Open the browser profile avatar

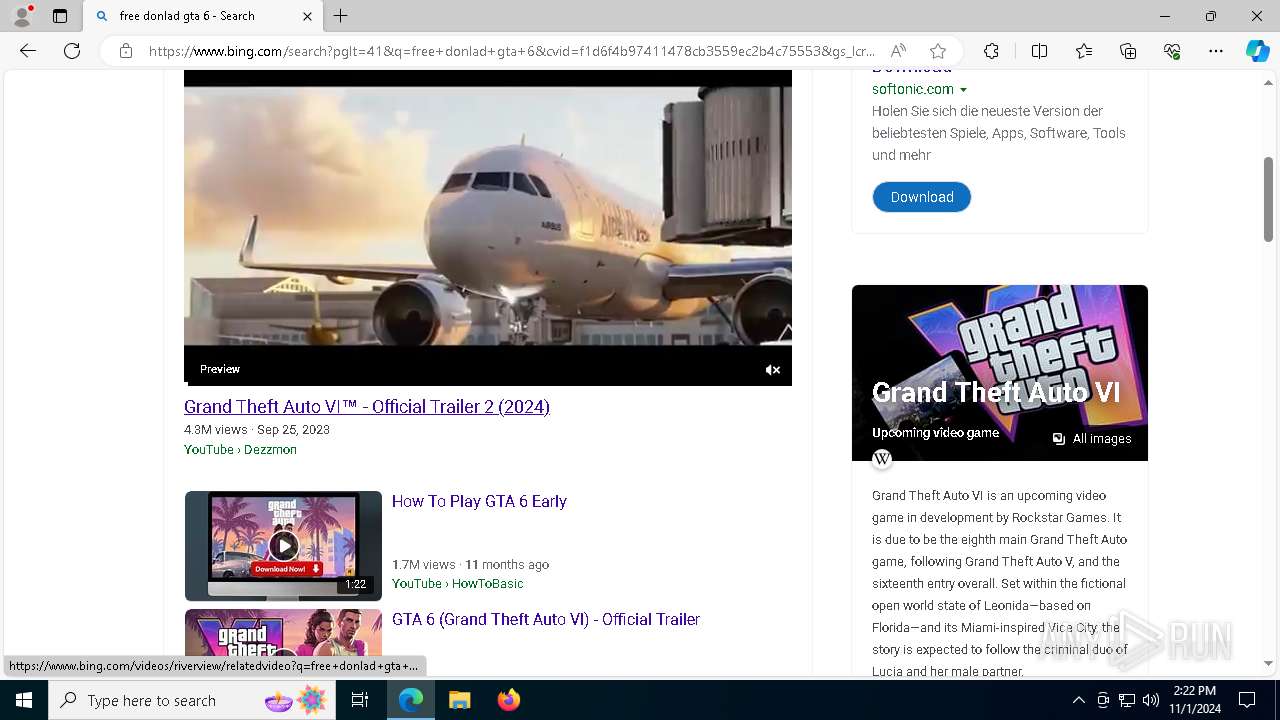tap(22, 15)
